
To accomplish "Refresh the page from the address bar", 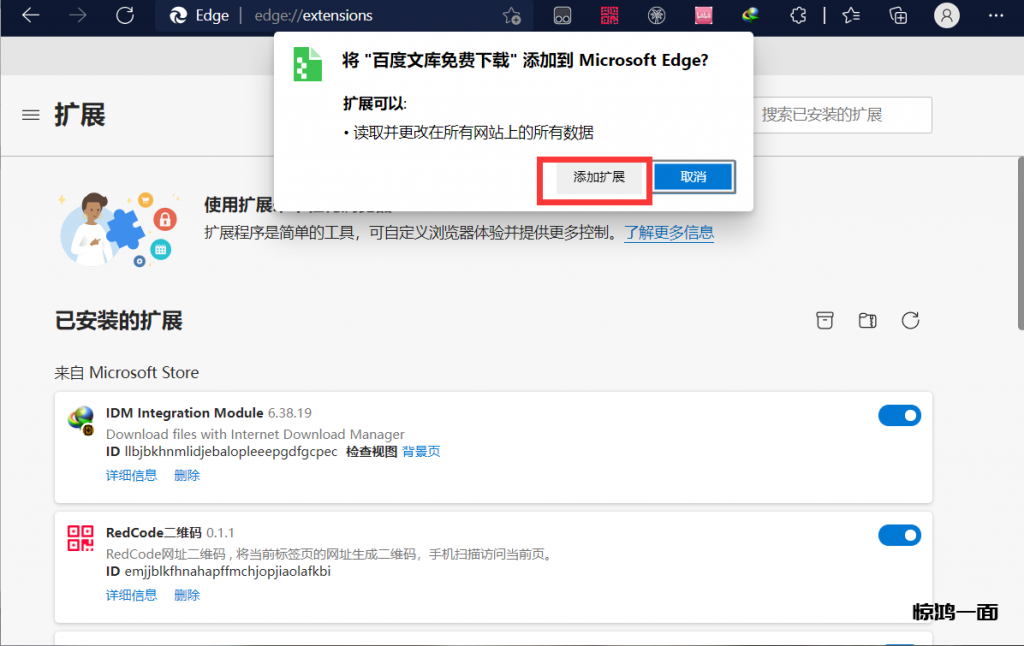I will (125, 16).
